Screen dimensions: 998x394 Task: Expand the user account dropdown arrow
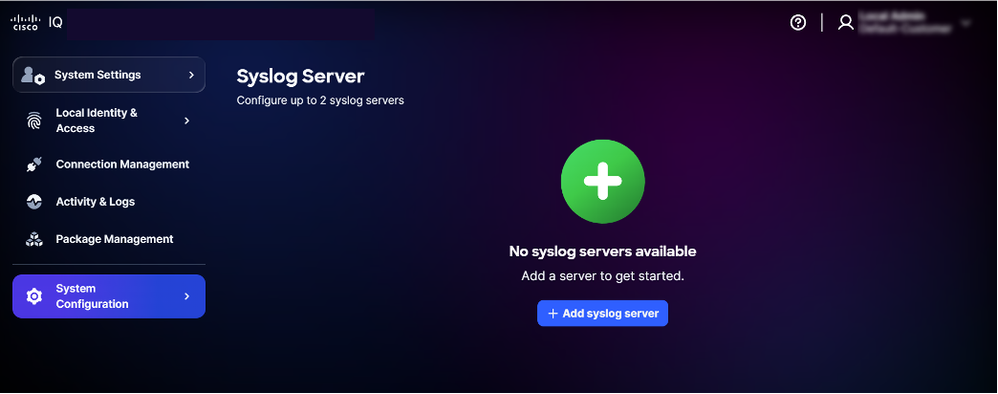[x=966, y=24]
